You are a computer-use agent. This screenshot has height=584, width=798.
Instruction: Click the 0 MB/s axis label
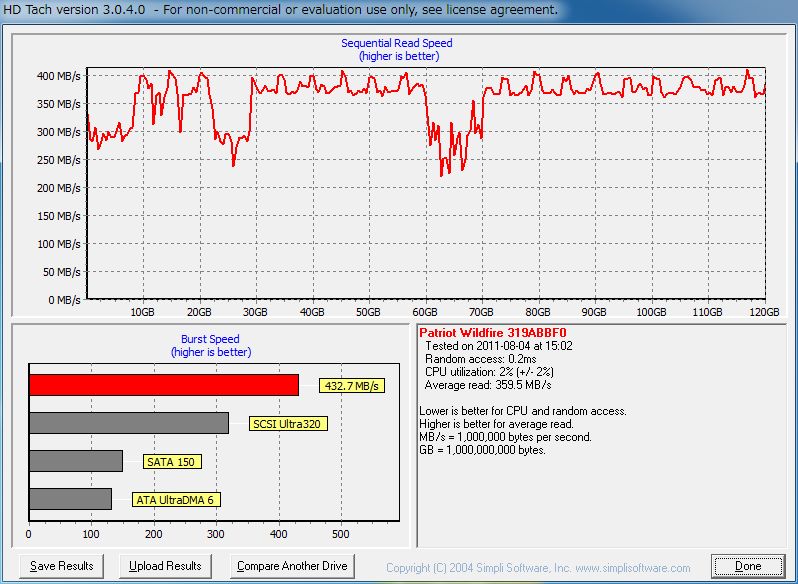coord(65,300)
